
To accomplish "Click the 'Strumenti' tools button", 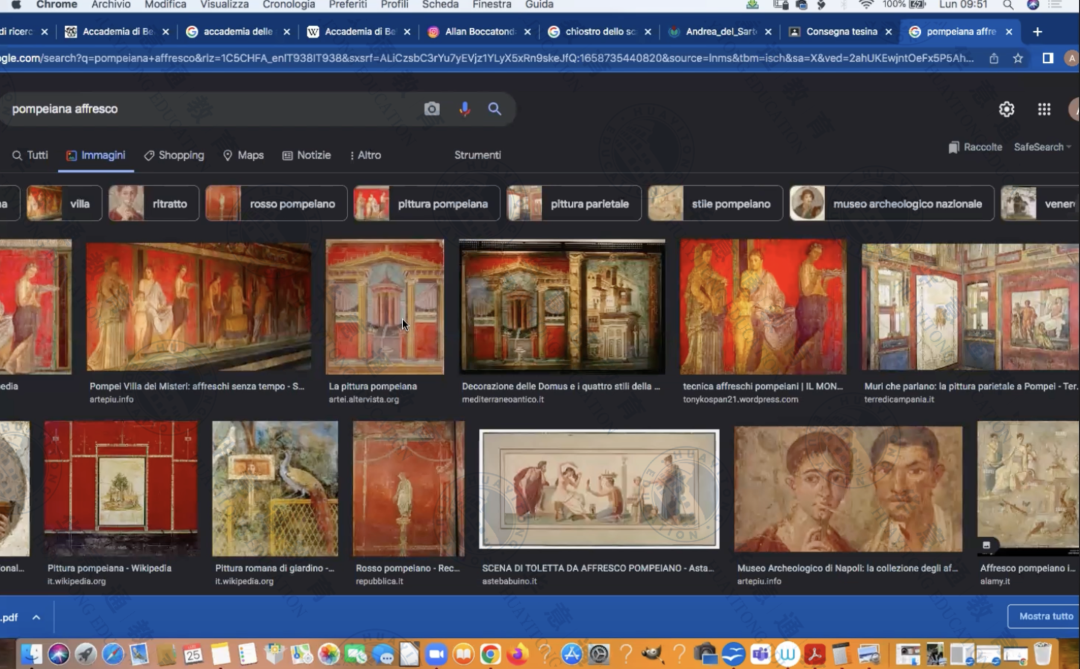I will 477,155.
